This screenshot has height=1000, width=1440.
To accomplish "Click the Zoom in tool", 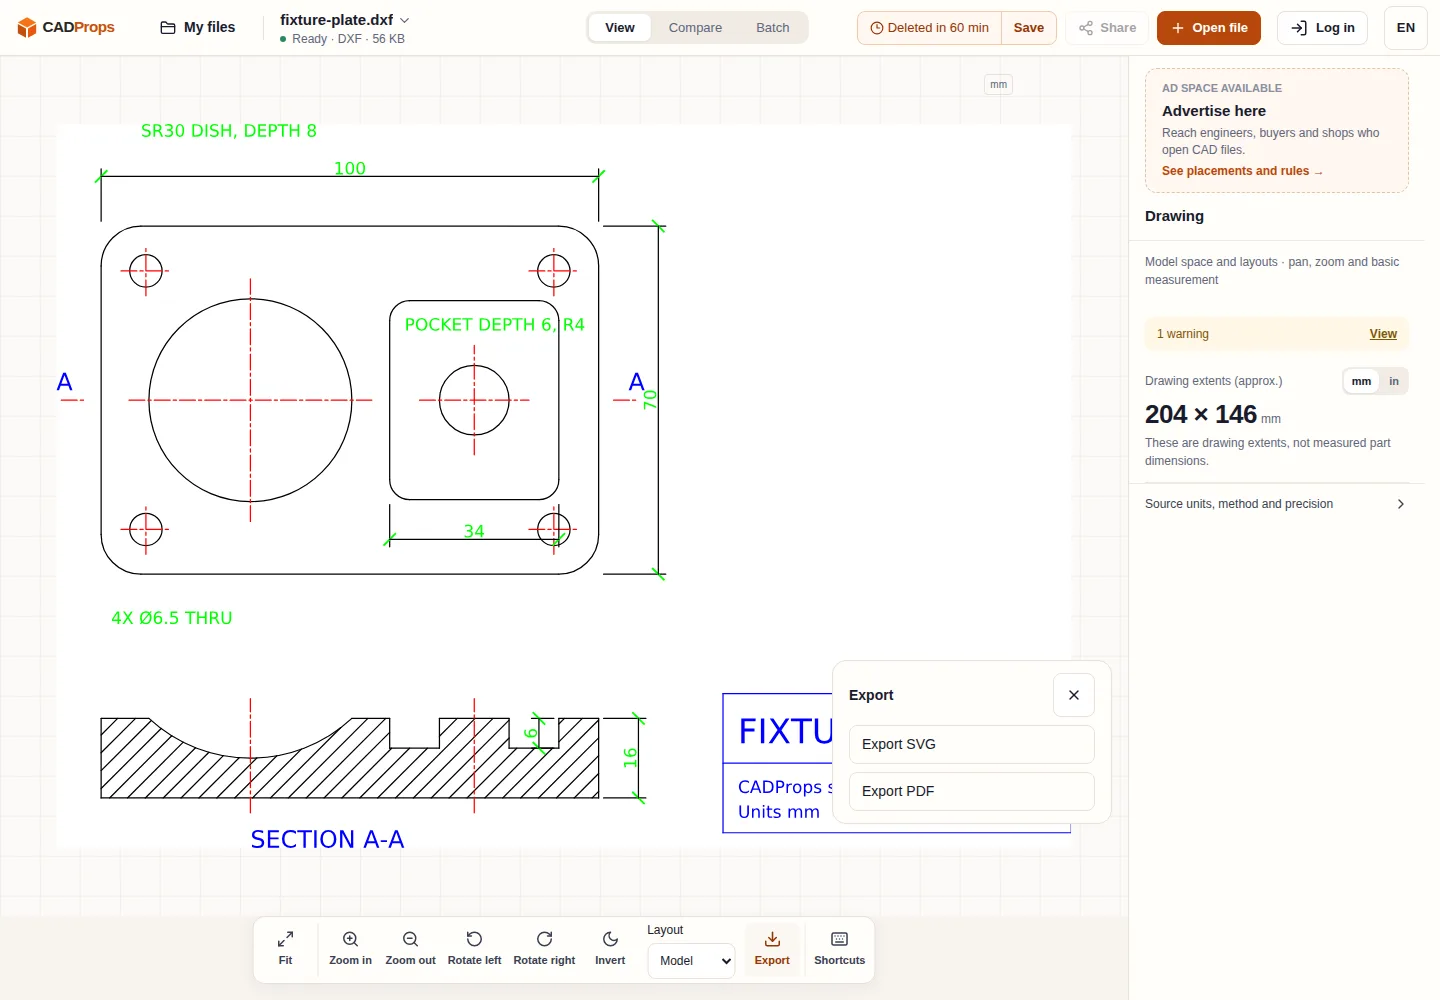I will coord(350,948).
